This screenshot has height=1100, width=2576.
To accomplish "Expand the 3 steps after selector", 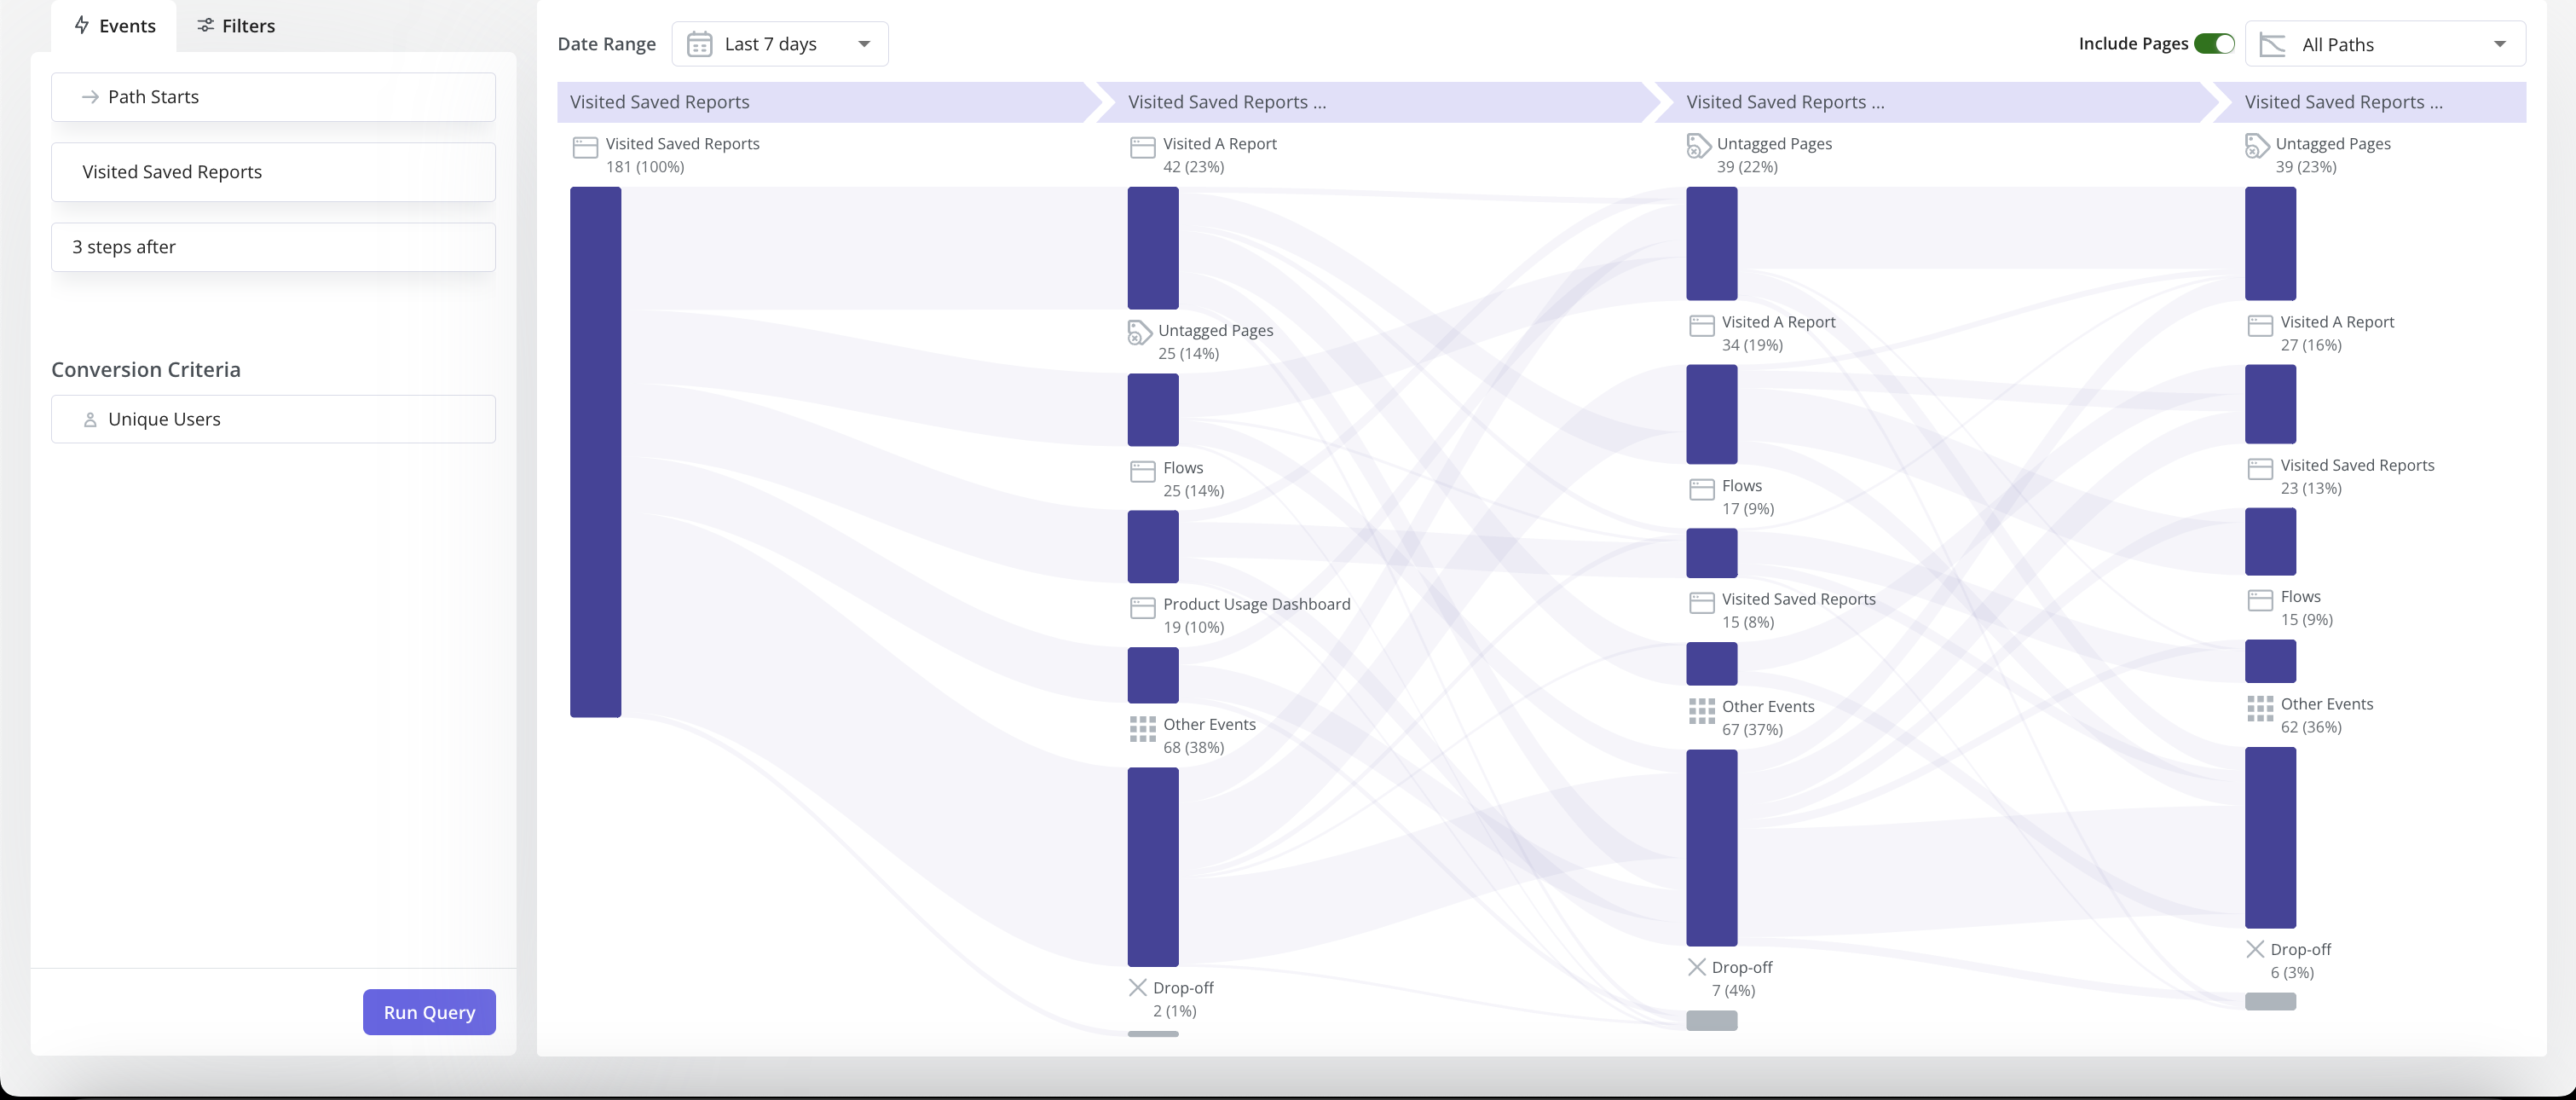I will tap(273, 246).
